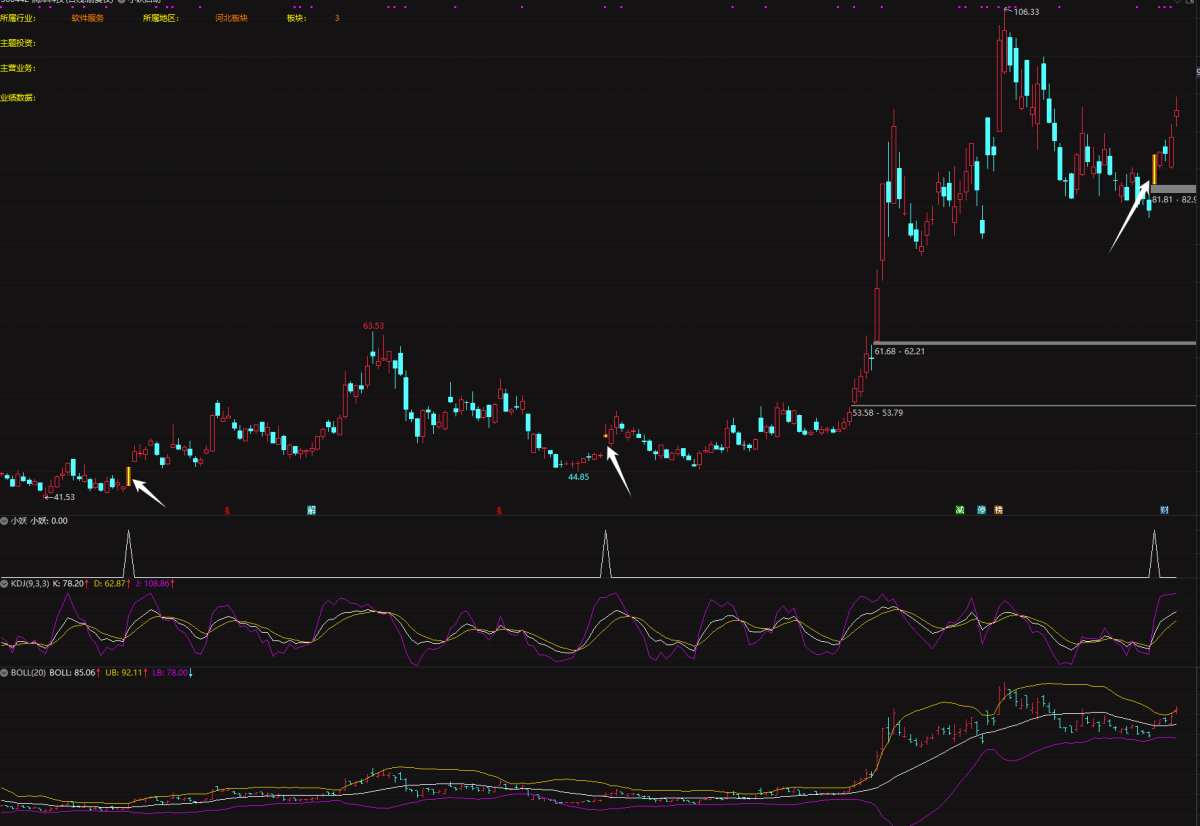
Task: Click the KDJ(9,3,3) indicator name
Action: click(29, 583)
